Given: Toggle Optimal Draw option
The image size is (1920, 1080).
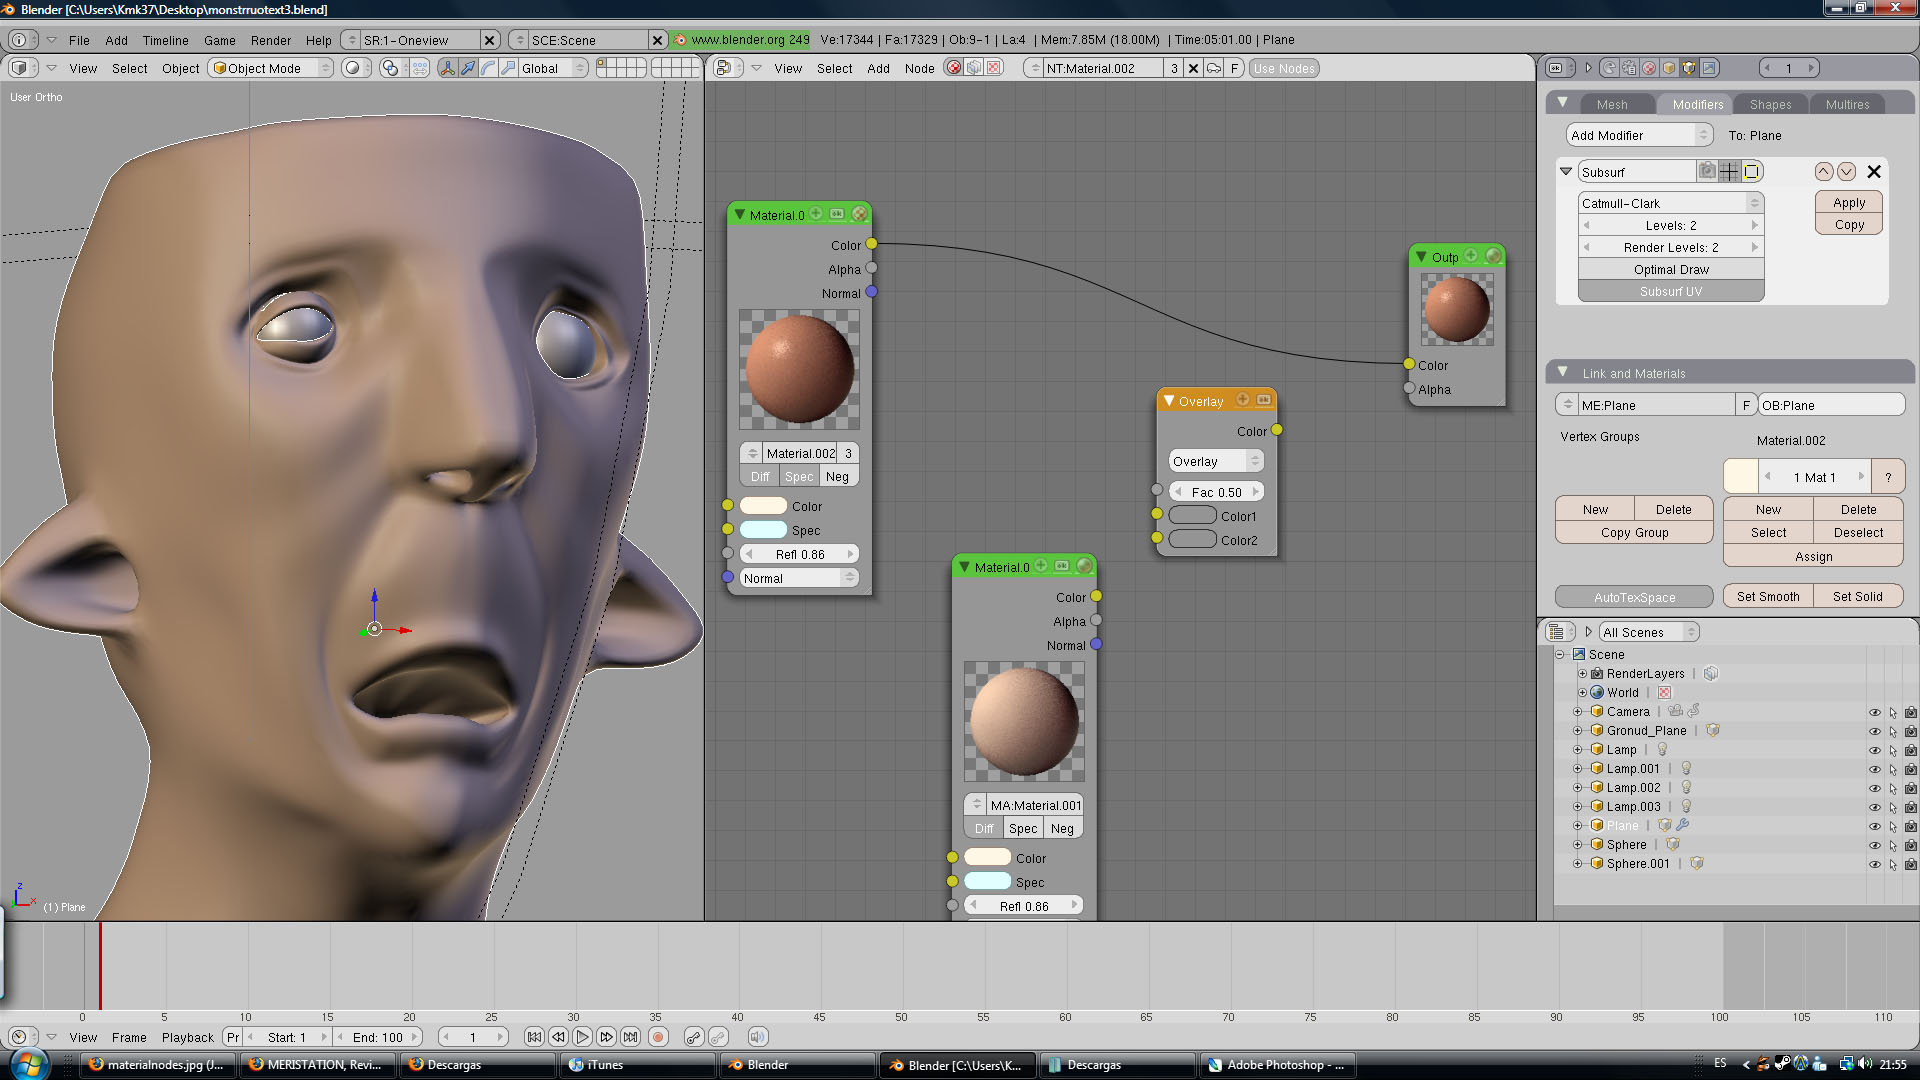Looking at the screenshot, I should point(1670,269).
